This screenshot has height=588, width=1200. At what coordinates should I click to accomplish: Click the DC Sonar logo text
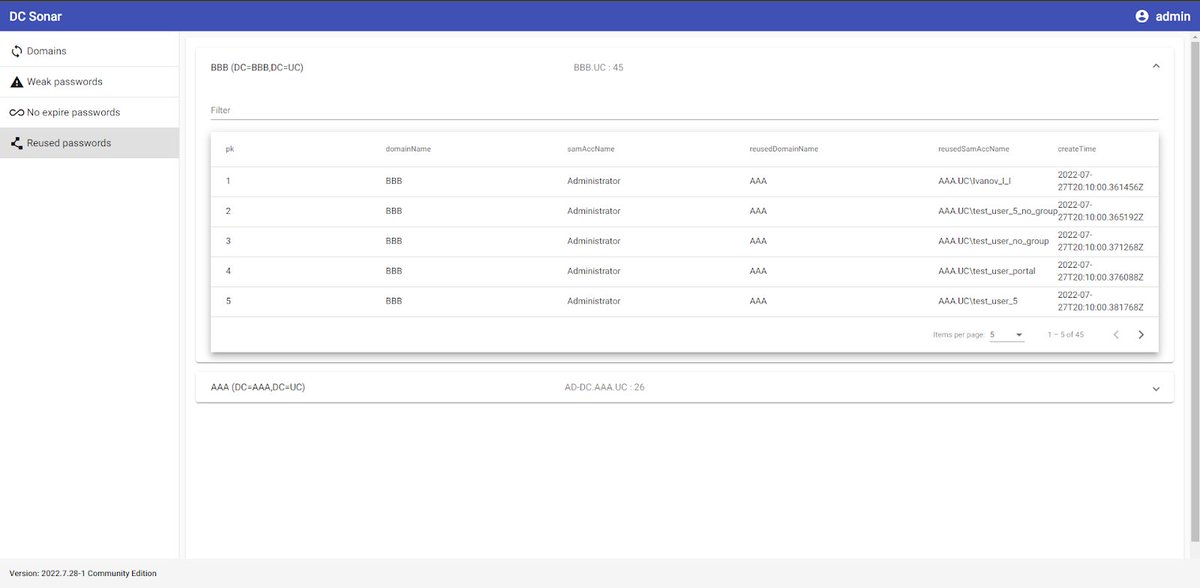click(x=34, y=15)
